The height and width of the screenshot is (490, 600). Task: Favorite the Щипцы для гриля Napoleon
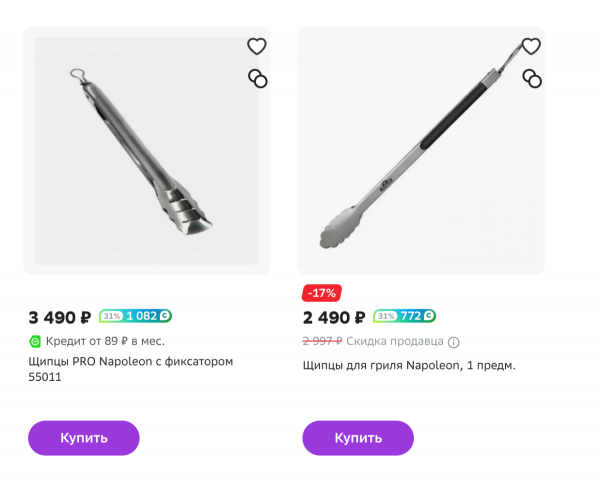click(531, 46)
